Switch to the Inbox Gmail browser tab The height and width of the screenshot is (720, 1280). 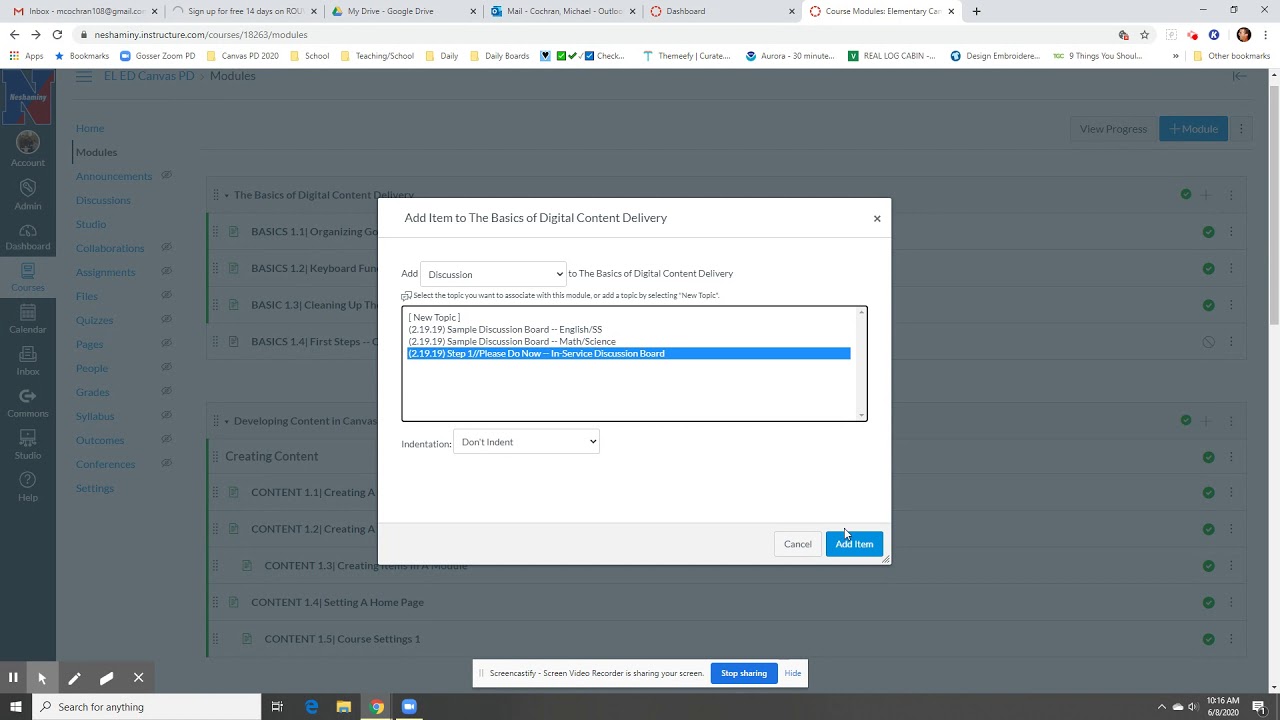(x=79, y=11)
